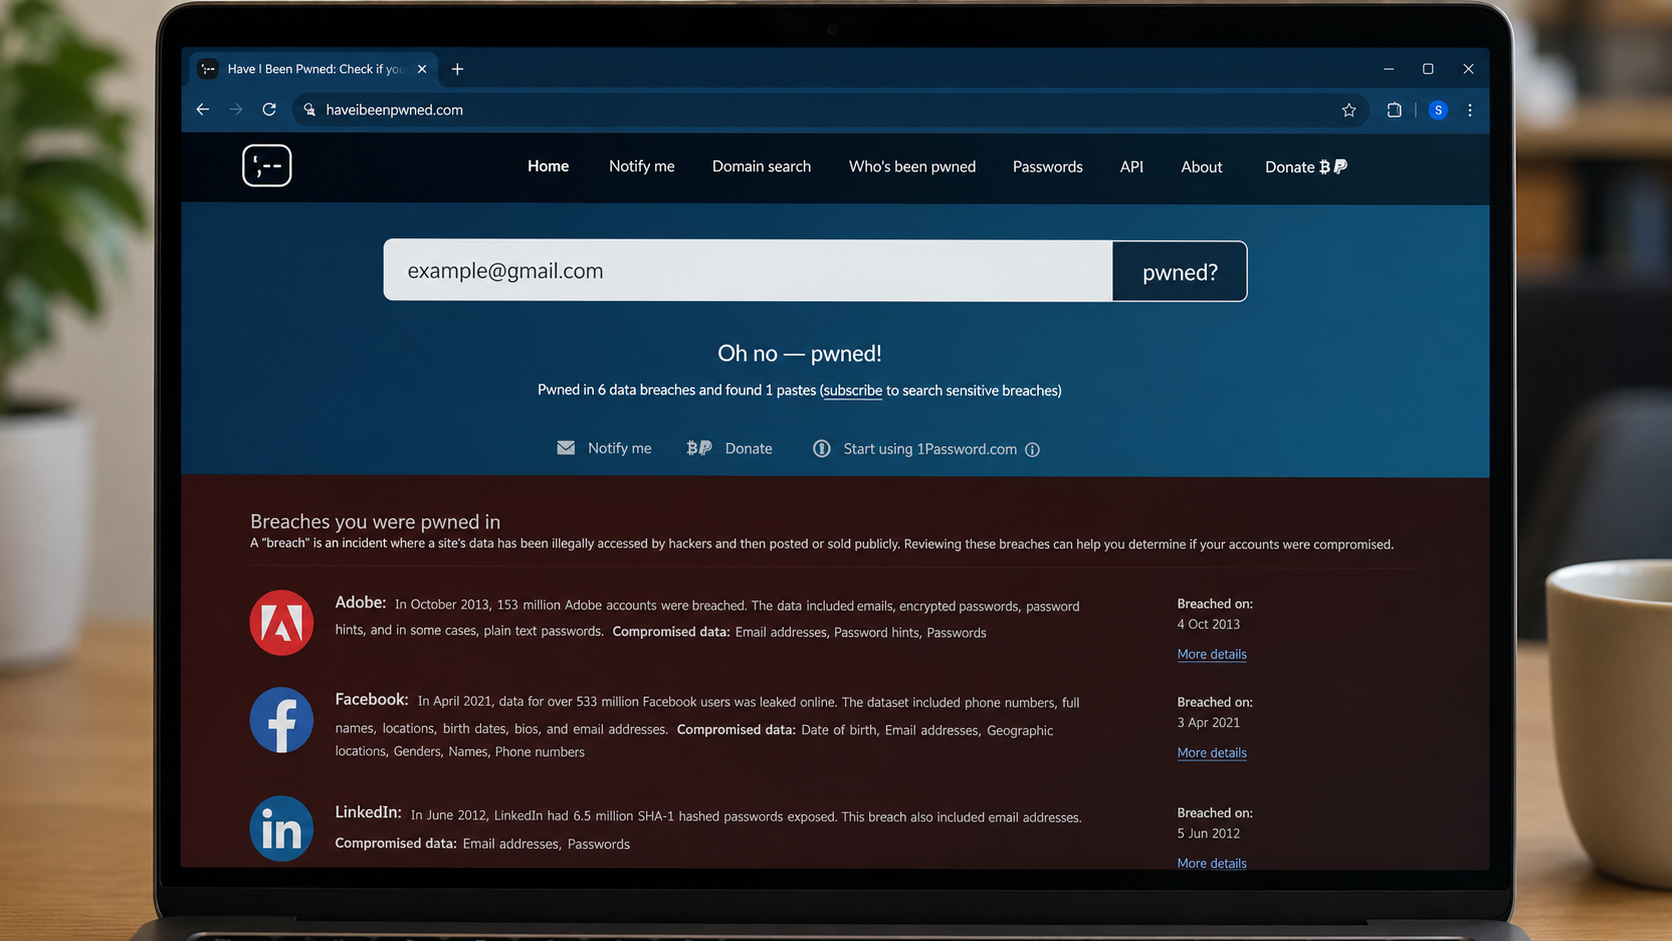Open Who's been pwned navigation item

click(912, 166)
